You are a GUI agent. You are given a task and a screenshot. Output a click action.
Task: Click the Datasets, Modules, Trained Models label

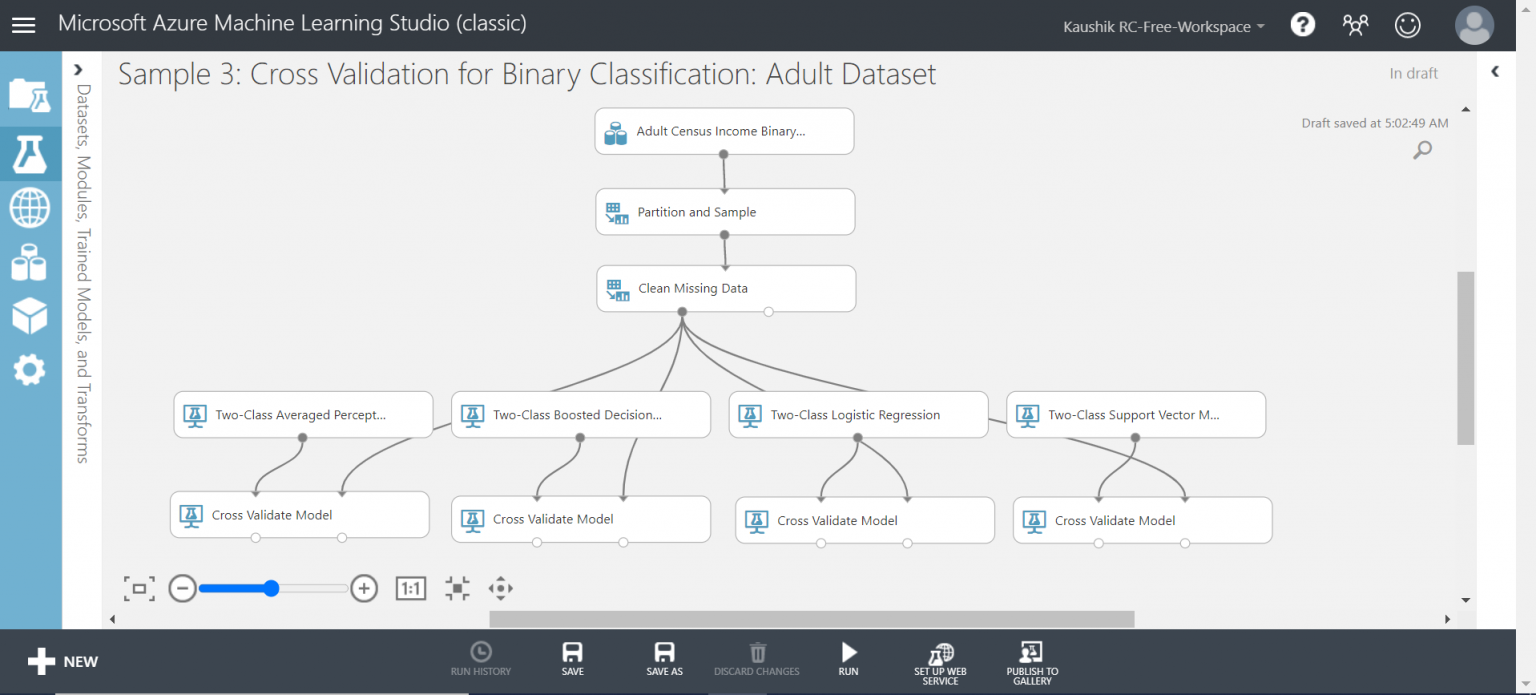click(83, 273)
